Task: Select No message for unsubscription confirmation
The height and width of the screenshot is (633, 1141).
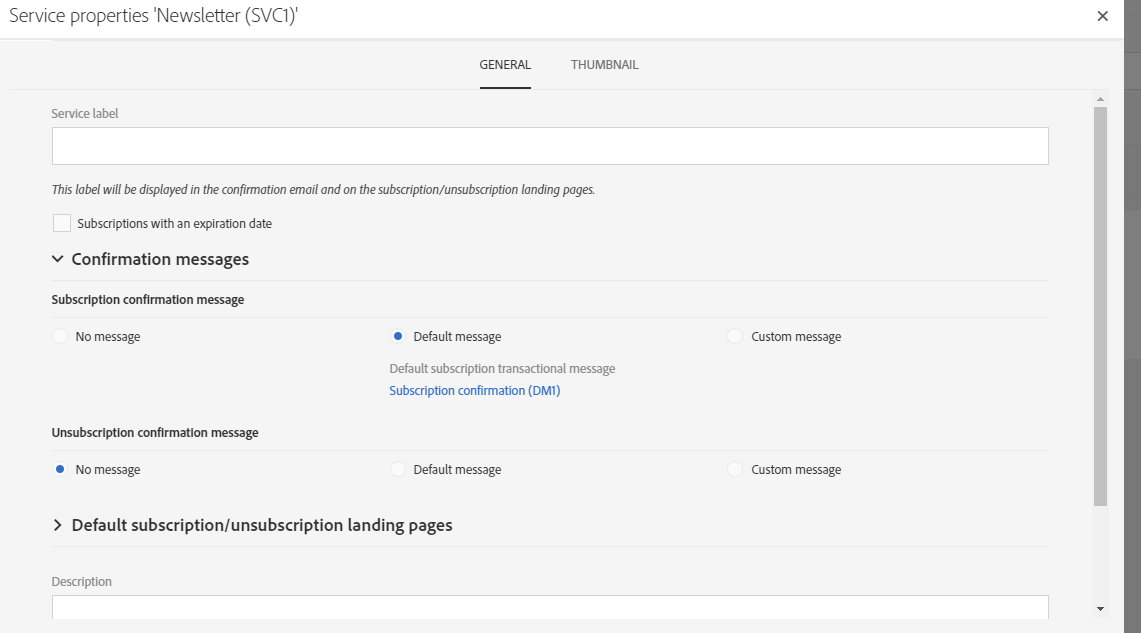Action: [x=61, y=470]
